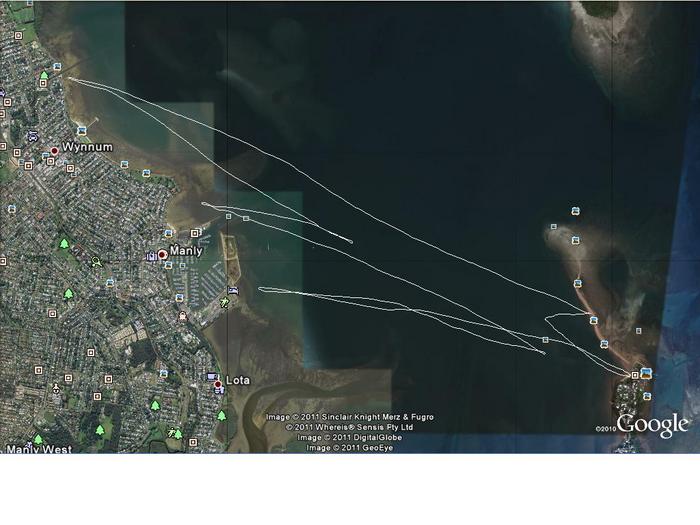Click the airplane icon left of Lota
Viewport: 700px width, 525px height.
coord(212,377)
